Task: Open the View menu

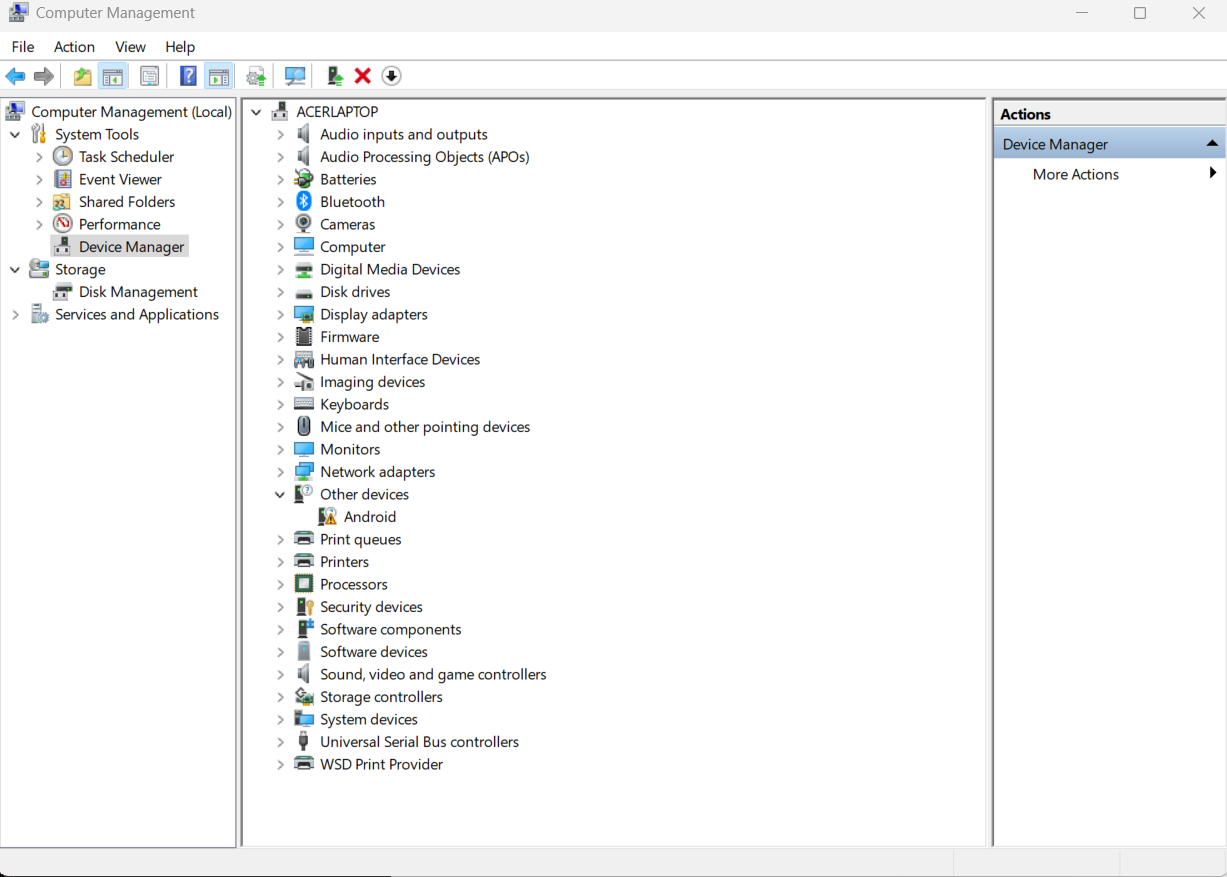Action: [x=130, y=47]
